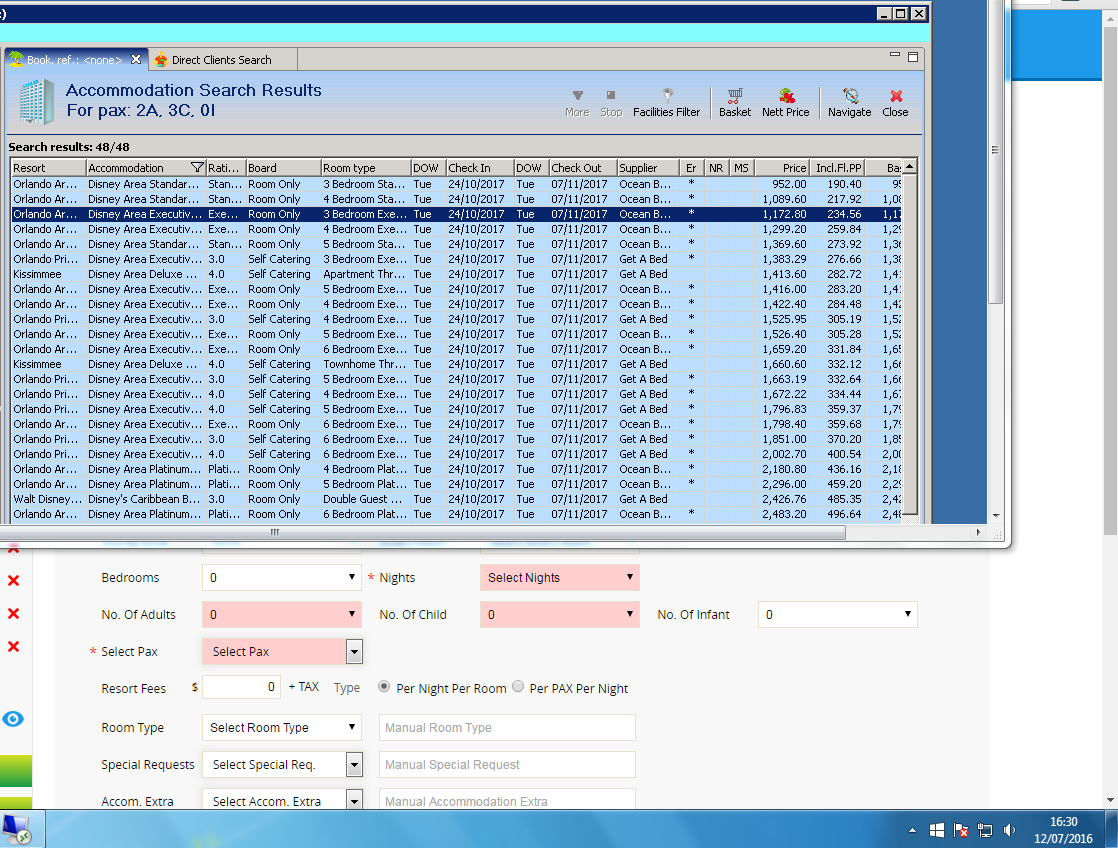
Task: Select Per Night Per Room radio button
Action: 384,687
